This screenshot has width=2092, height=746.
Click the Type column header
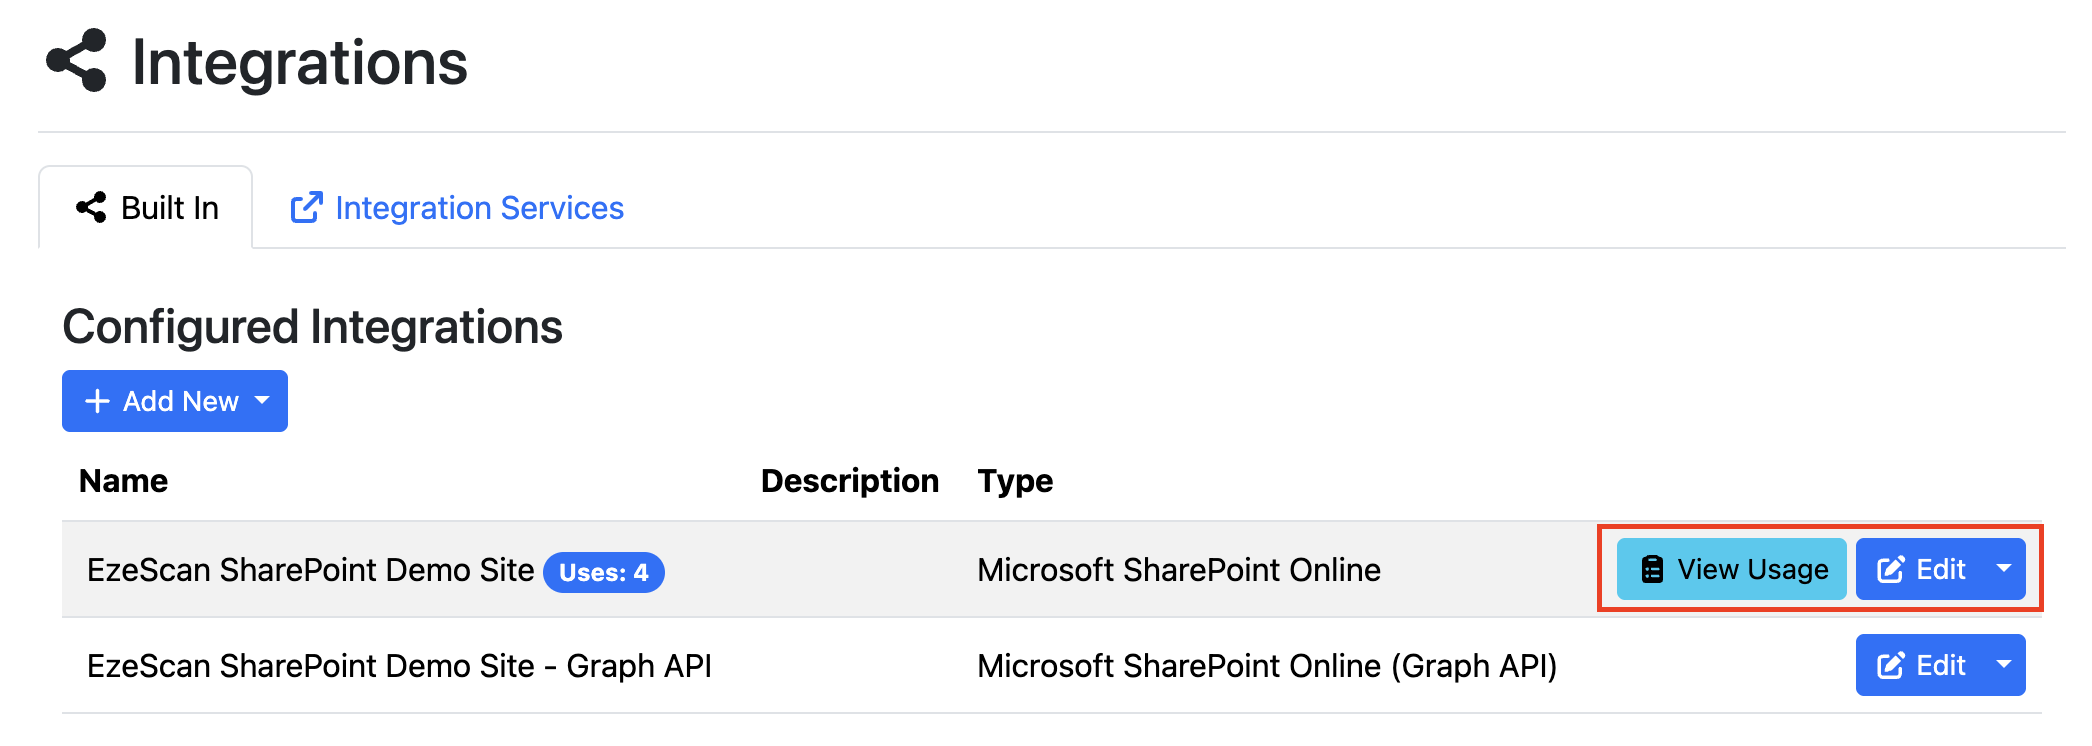tap(1015, 481)
